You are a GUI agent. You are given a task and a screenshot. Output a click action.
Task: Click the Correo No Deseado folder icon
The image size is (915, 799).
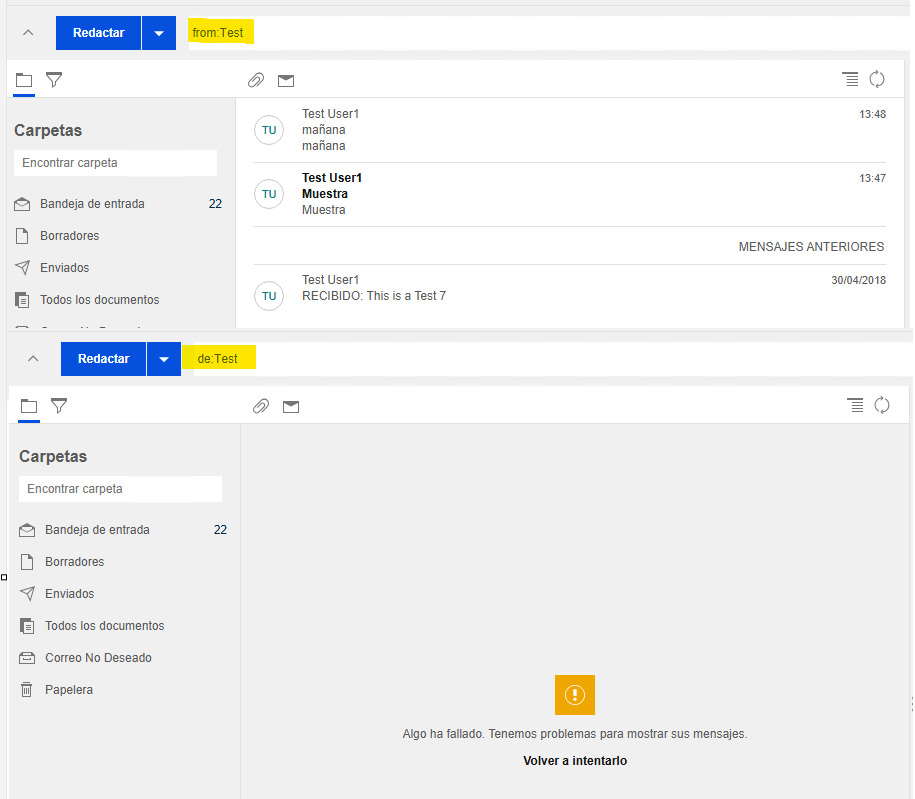click(27, 658)
